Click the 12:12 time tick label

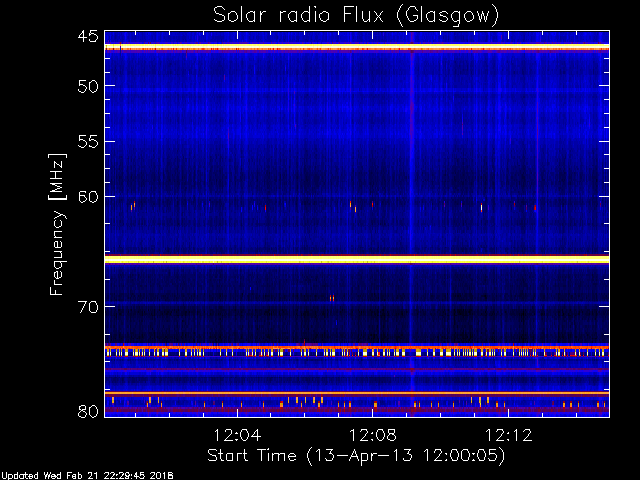click(508, 435)
